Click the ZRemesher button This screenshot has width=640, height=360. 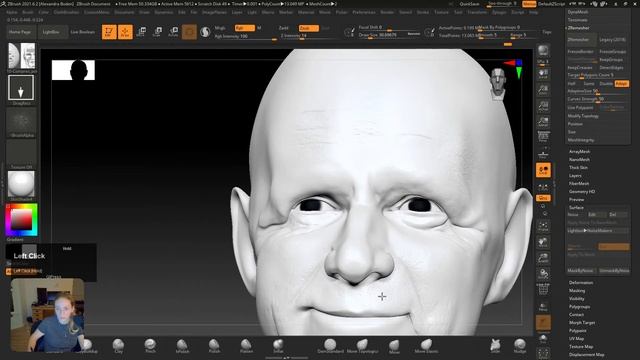tap(581, 40)
